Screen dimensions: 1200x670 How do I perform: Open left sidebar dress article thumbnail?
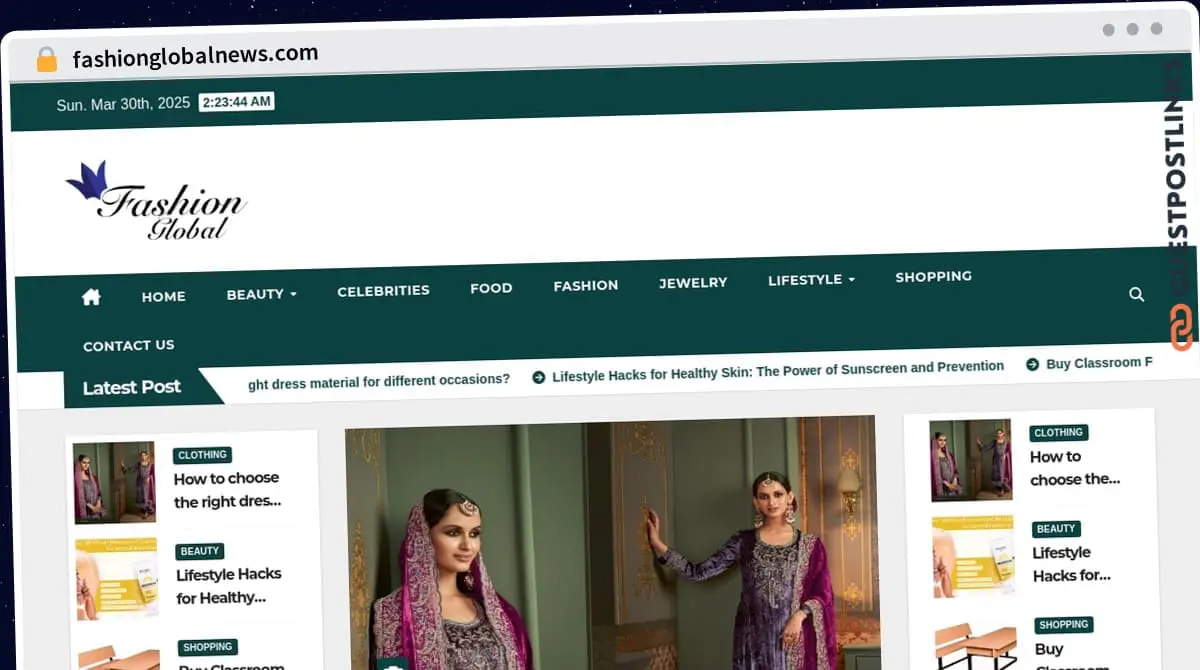(114, 483)
